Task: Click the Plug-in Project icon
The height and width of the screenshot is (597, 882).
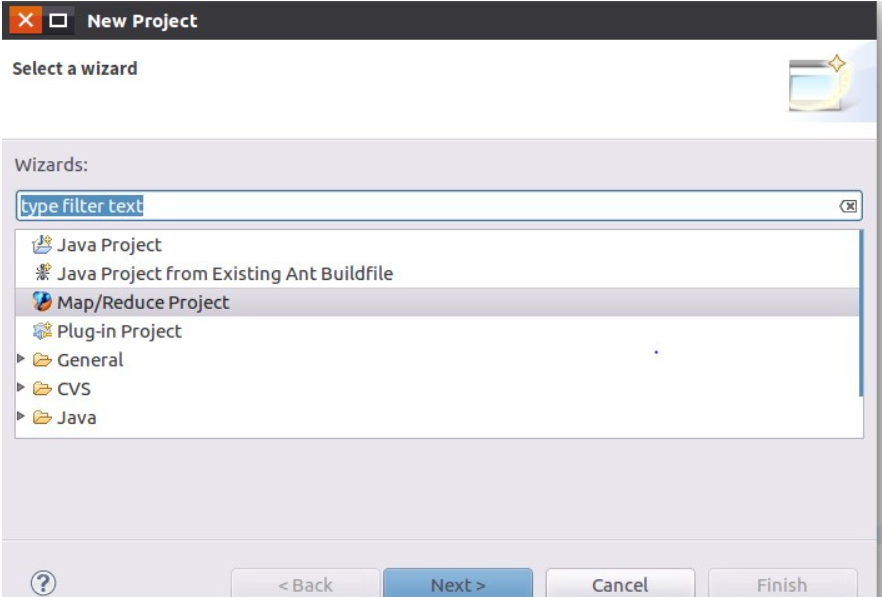Action: pos(41,331)
